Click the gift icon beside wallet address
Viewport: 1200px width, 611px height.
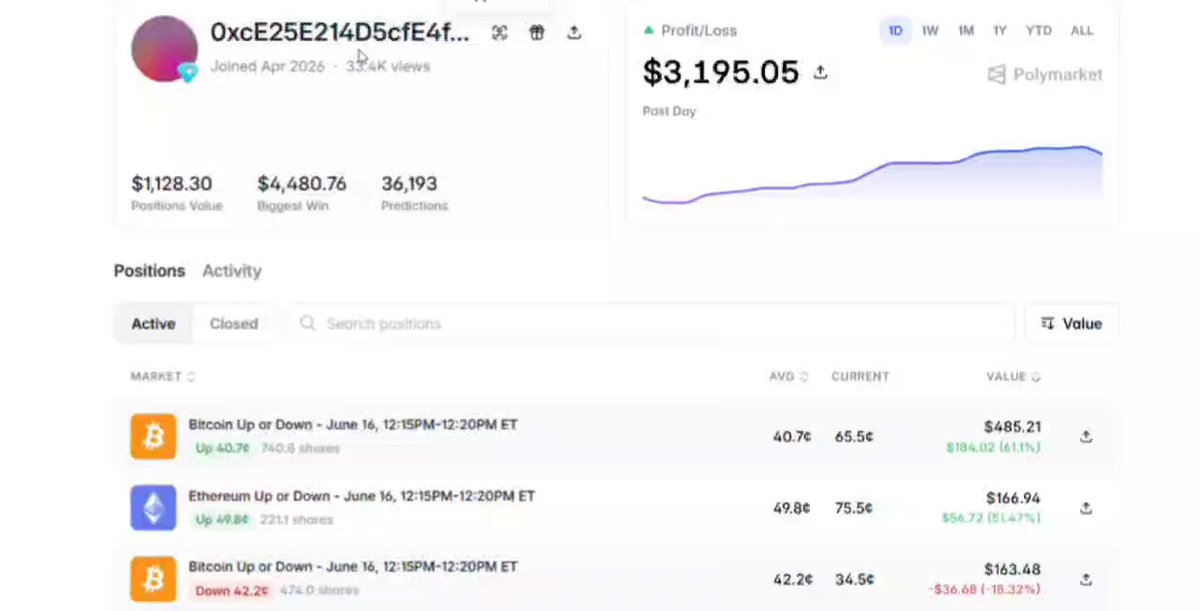(537, 32)
